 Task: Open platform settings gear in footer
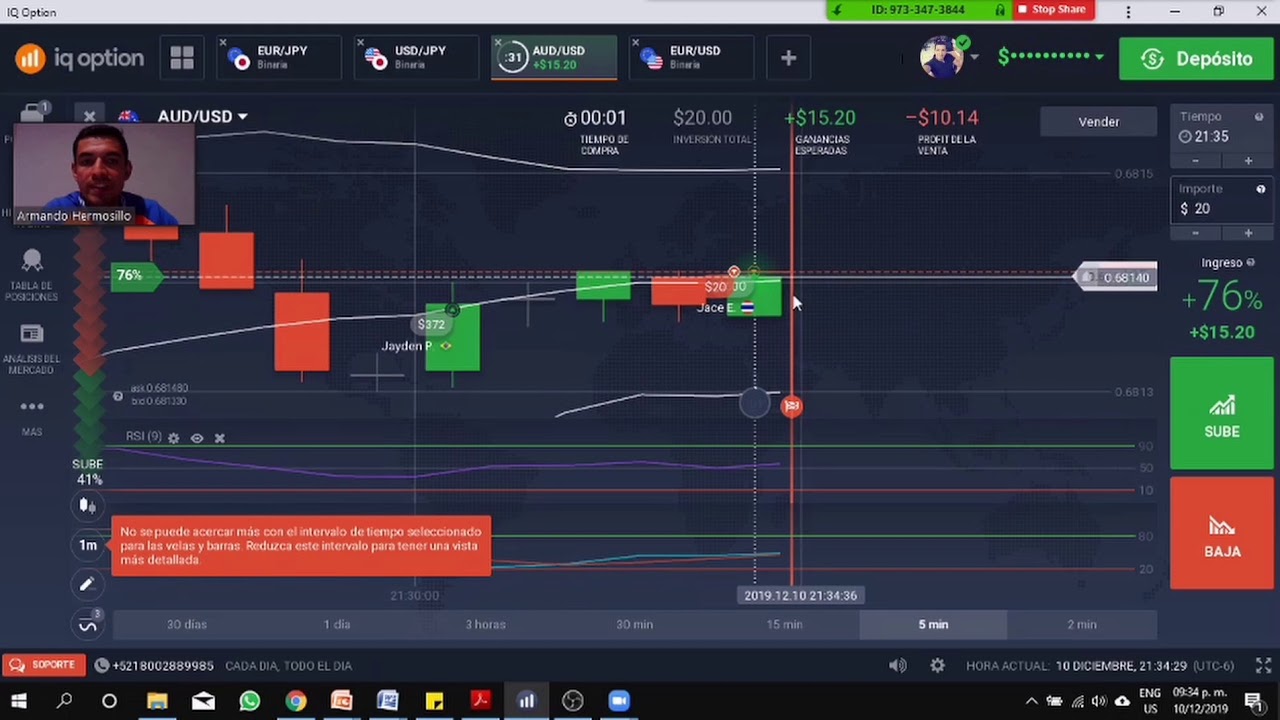tap(937, 665)
